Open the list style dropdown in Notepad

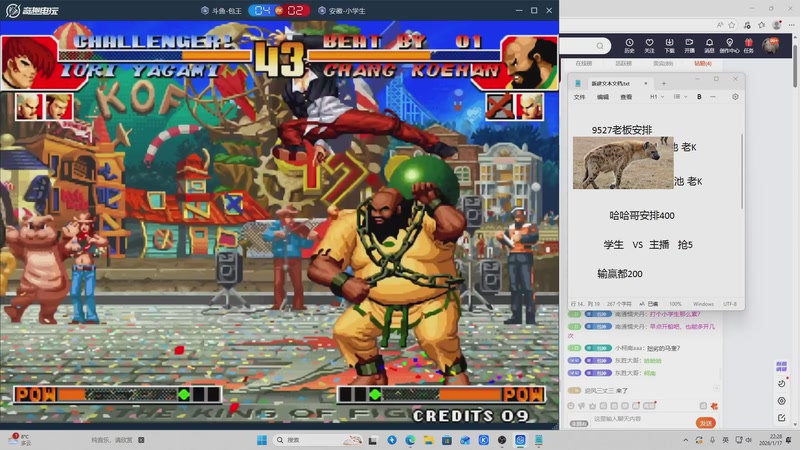click(x=680, y=96)
